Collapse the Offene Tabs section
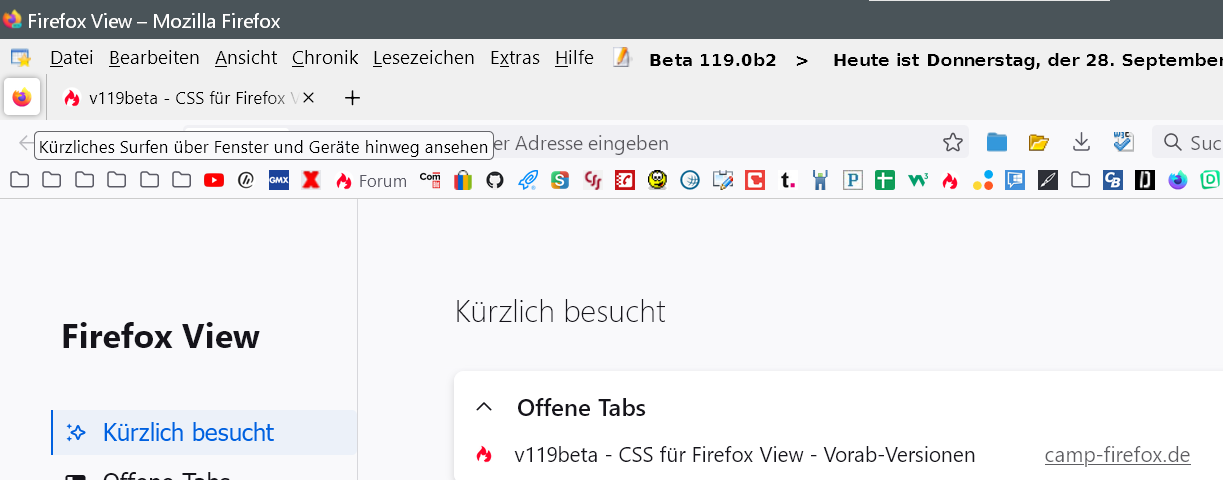Screen dimensions: 1223x480 click(485, 407)
